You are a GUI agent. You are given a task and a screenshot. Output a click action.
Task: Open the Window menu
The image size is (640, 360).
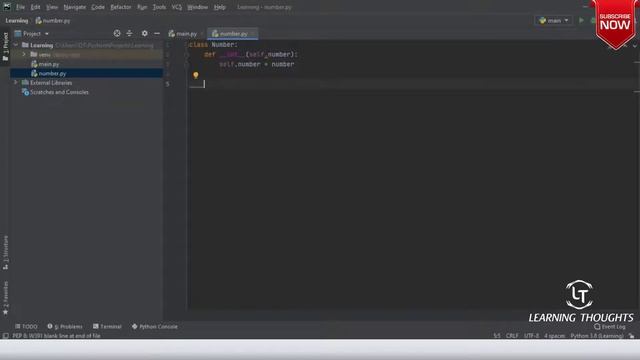(x=197, y=7)
